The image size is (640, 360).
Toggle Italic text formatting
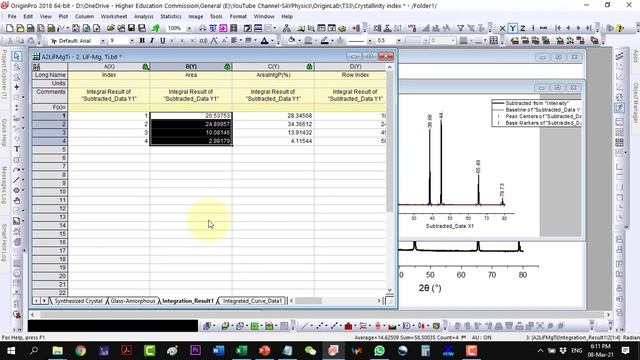pyautogui.click(x=152, y=40)
